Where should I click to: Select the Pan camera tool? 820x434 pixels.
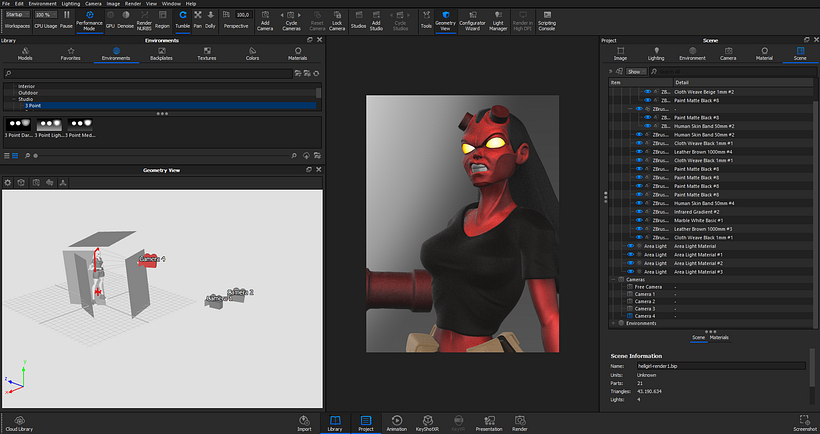[198, 20]
